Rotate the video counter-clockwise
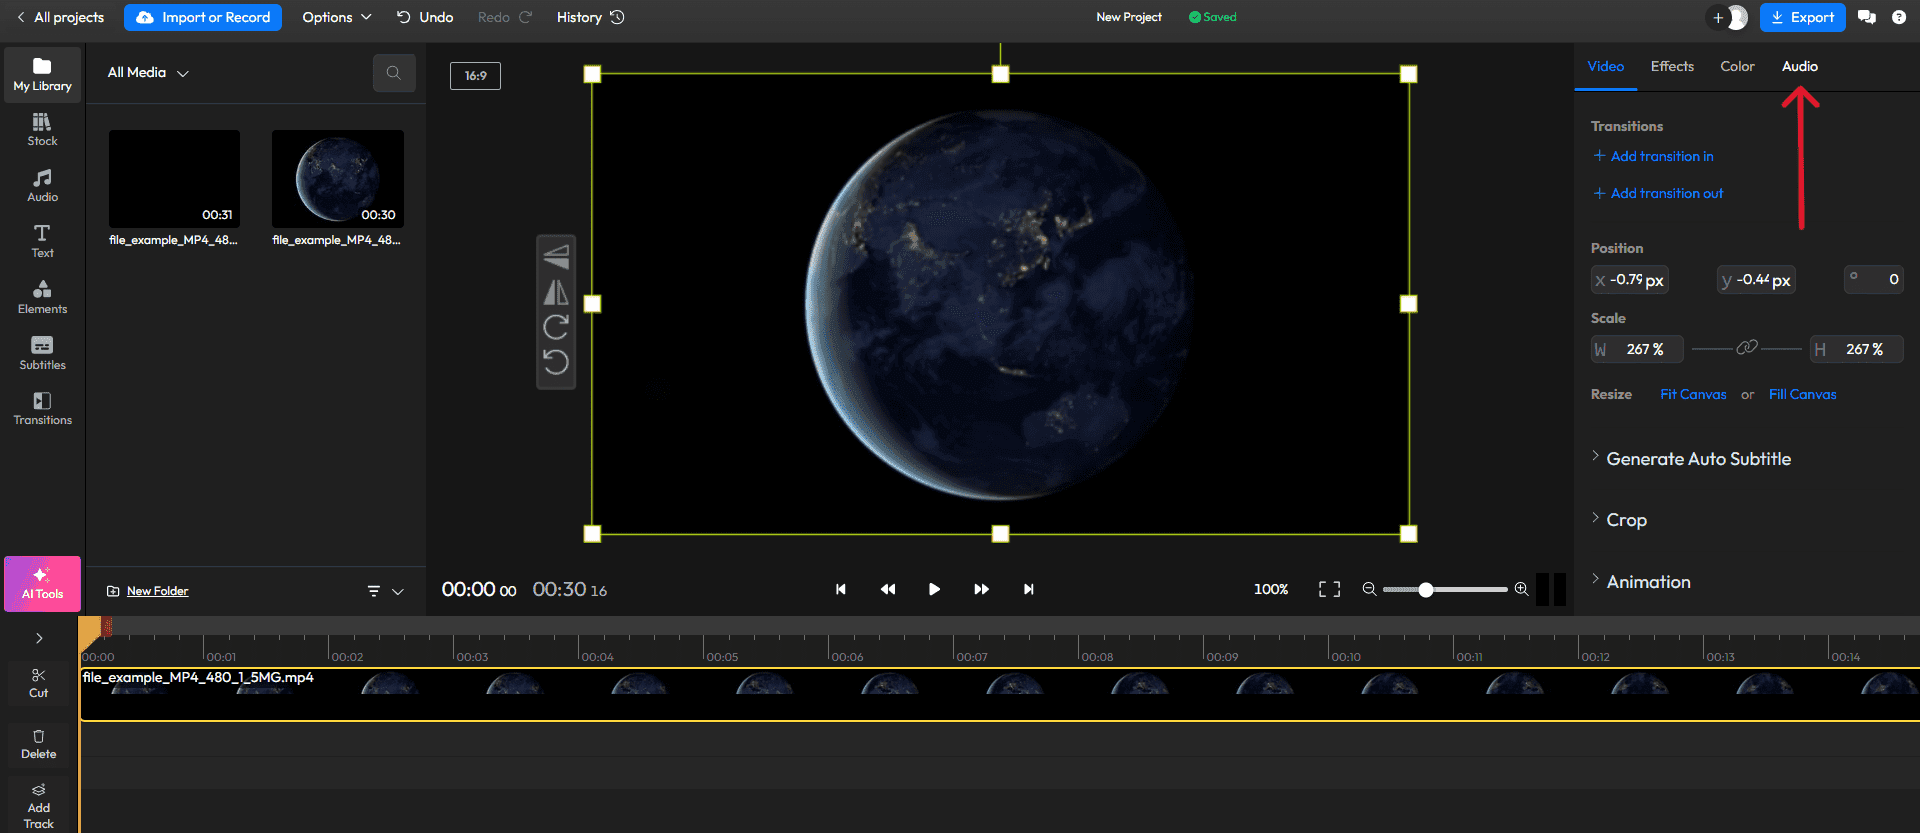This screenshot has height=833, width=1920. click(556, 361)
